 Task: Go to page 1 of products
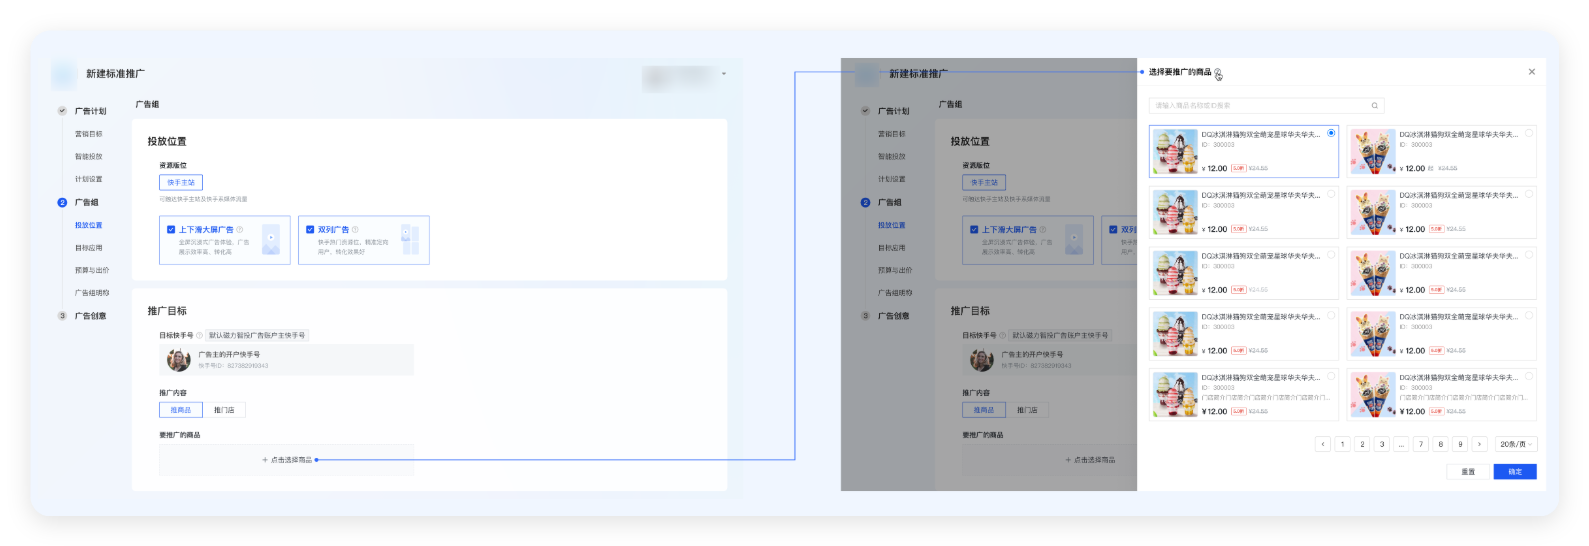1342,444
